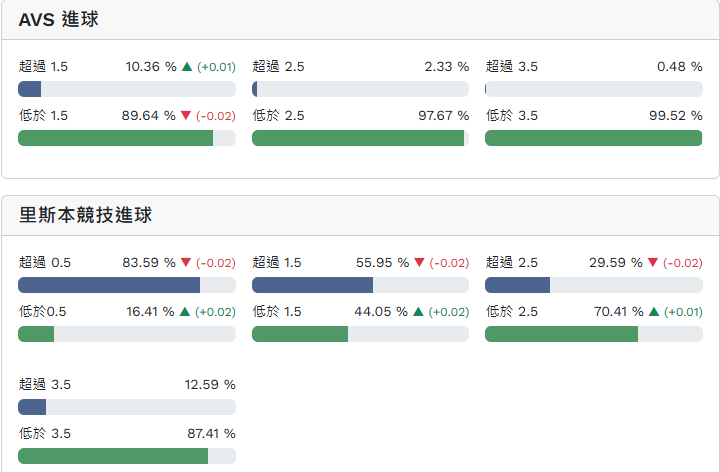The image size is (720, 472).
Task: Click the blue 12.59 % progress bar
Action: [32, 407]
